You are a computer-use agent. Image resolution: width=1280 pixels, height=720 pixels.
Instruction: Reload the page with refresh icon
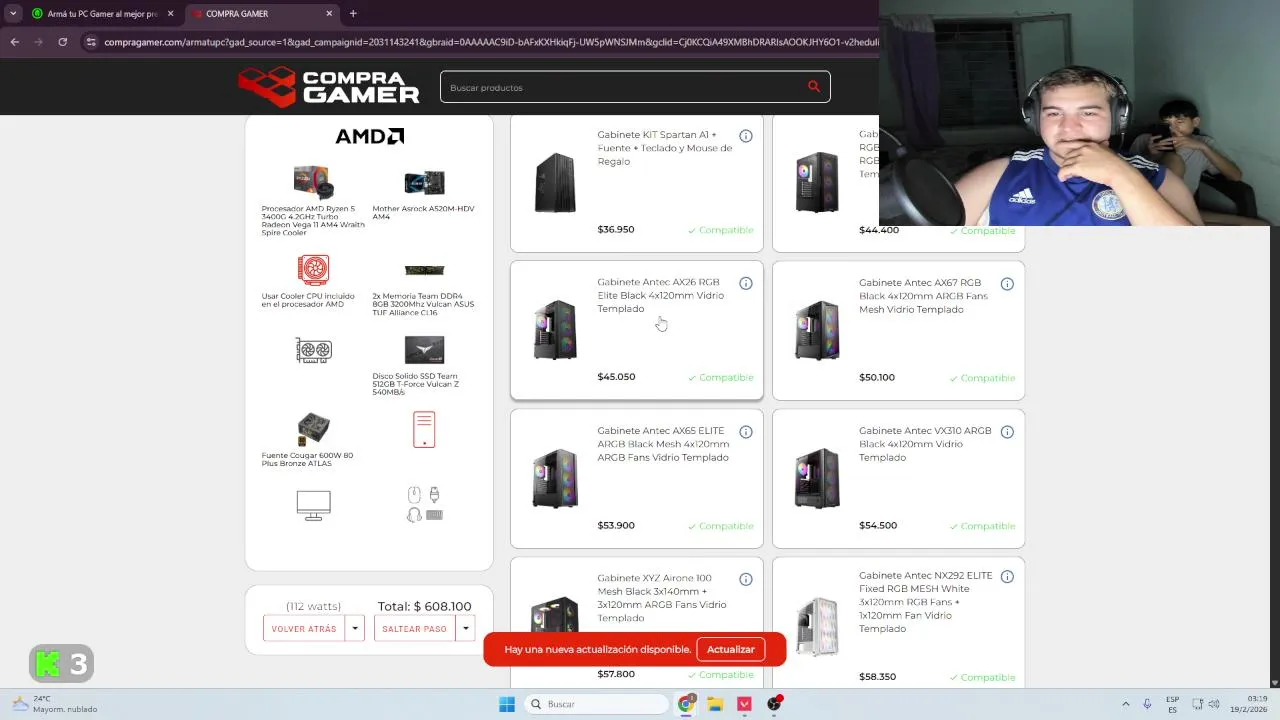62,42
